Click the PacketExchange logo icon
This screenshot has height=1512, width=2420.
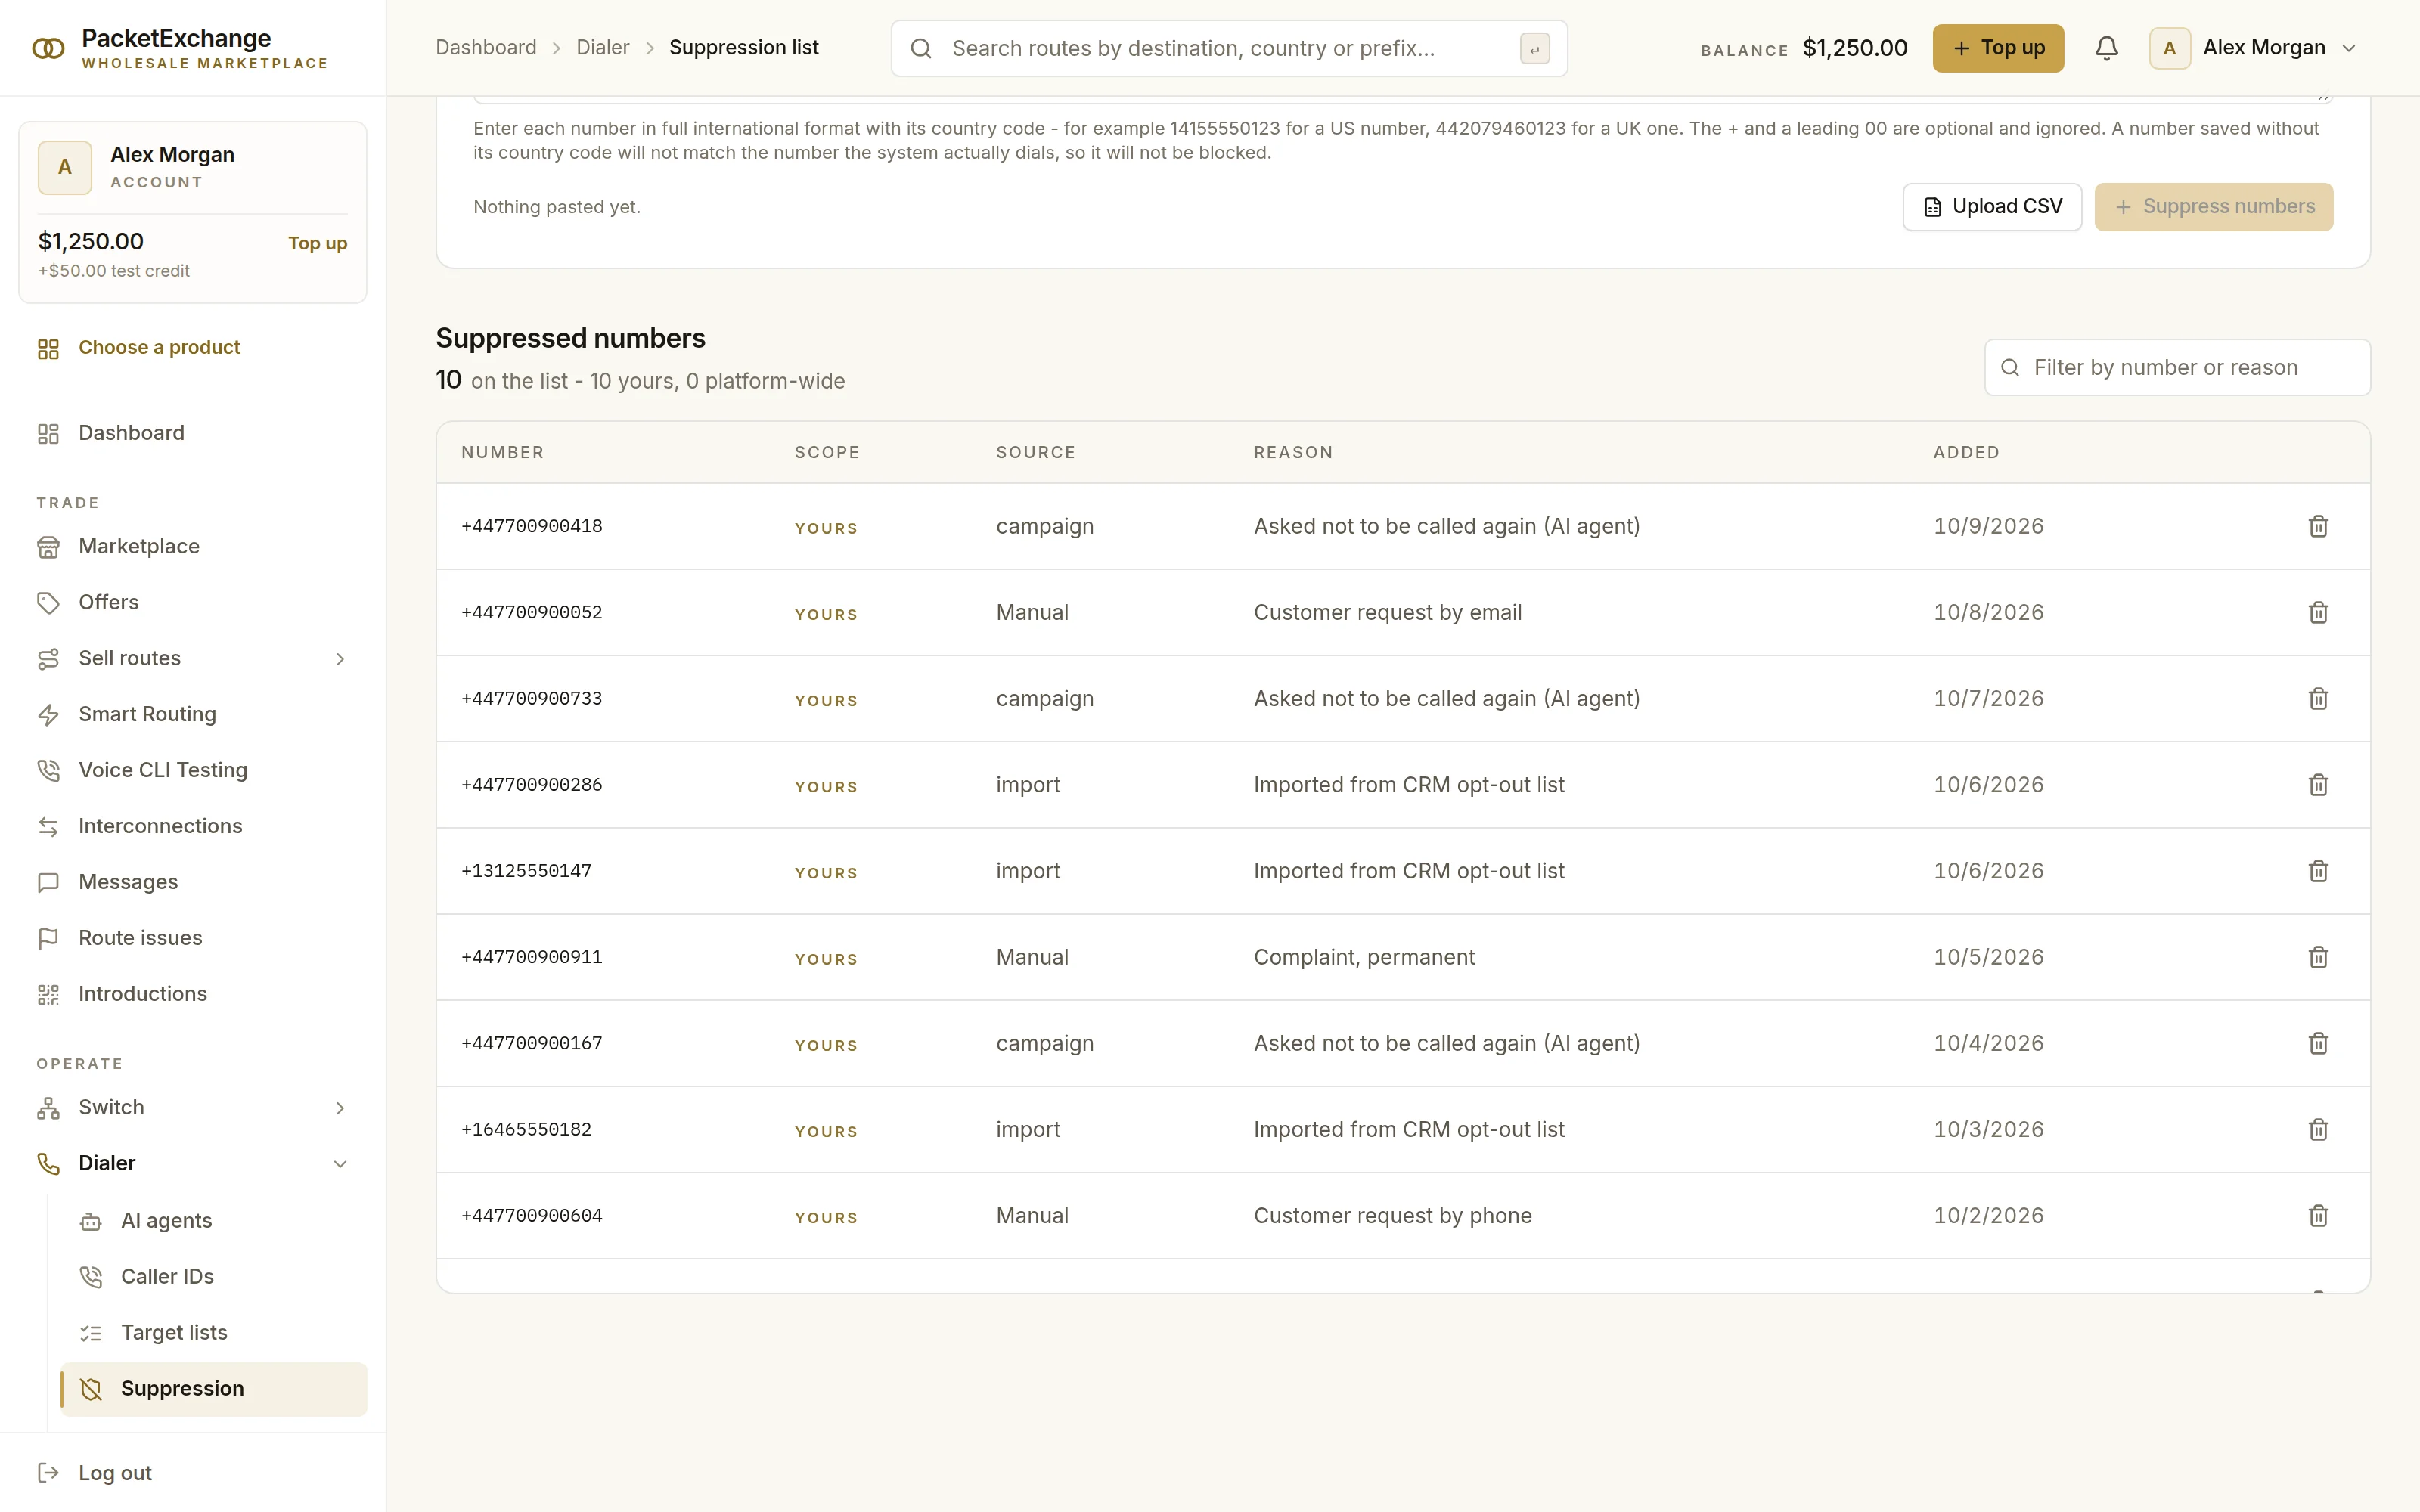click(x=48, y=48)
